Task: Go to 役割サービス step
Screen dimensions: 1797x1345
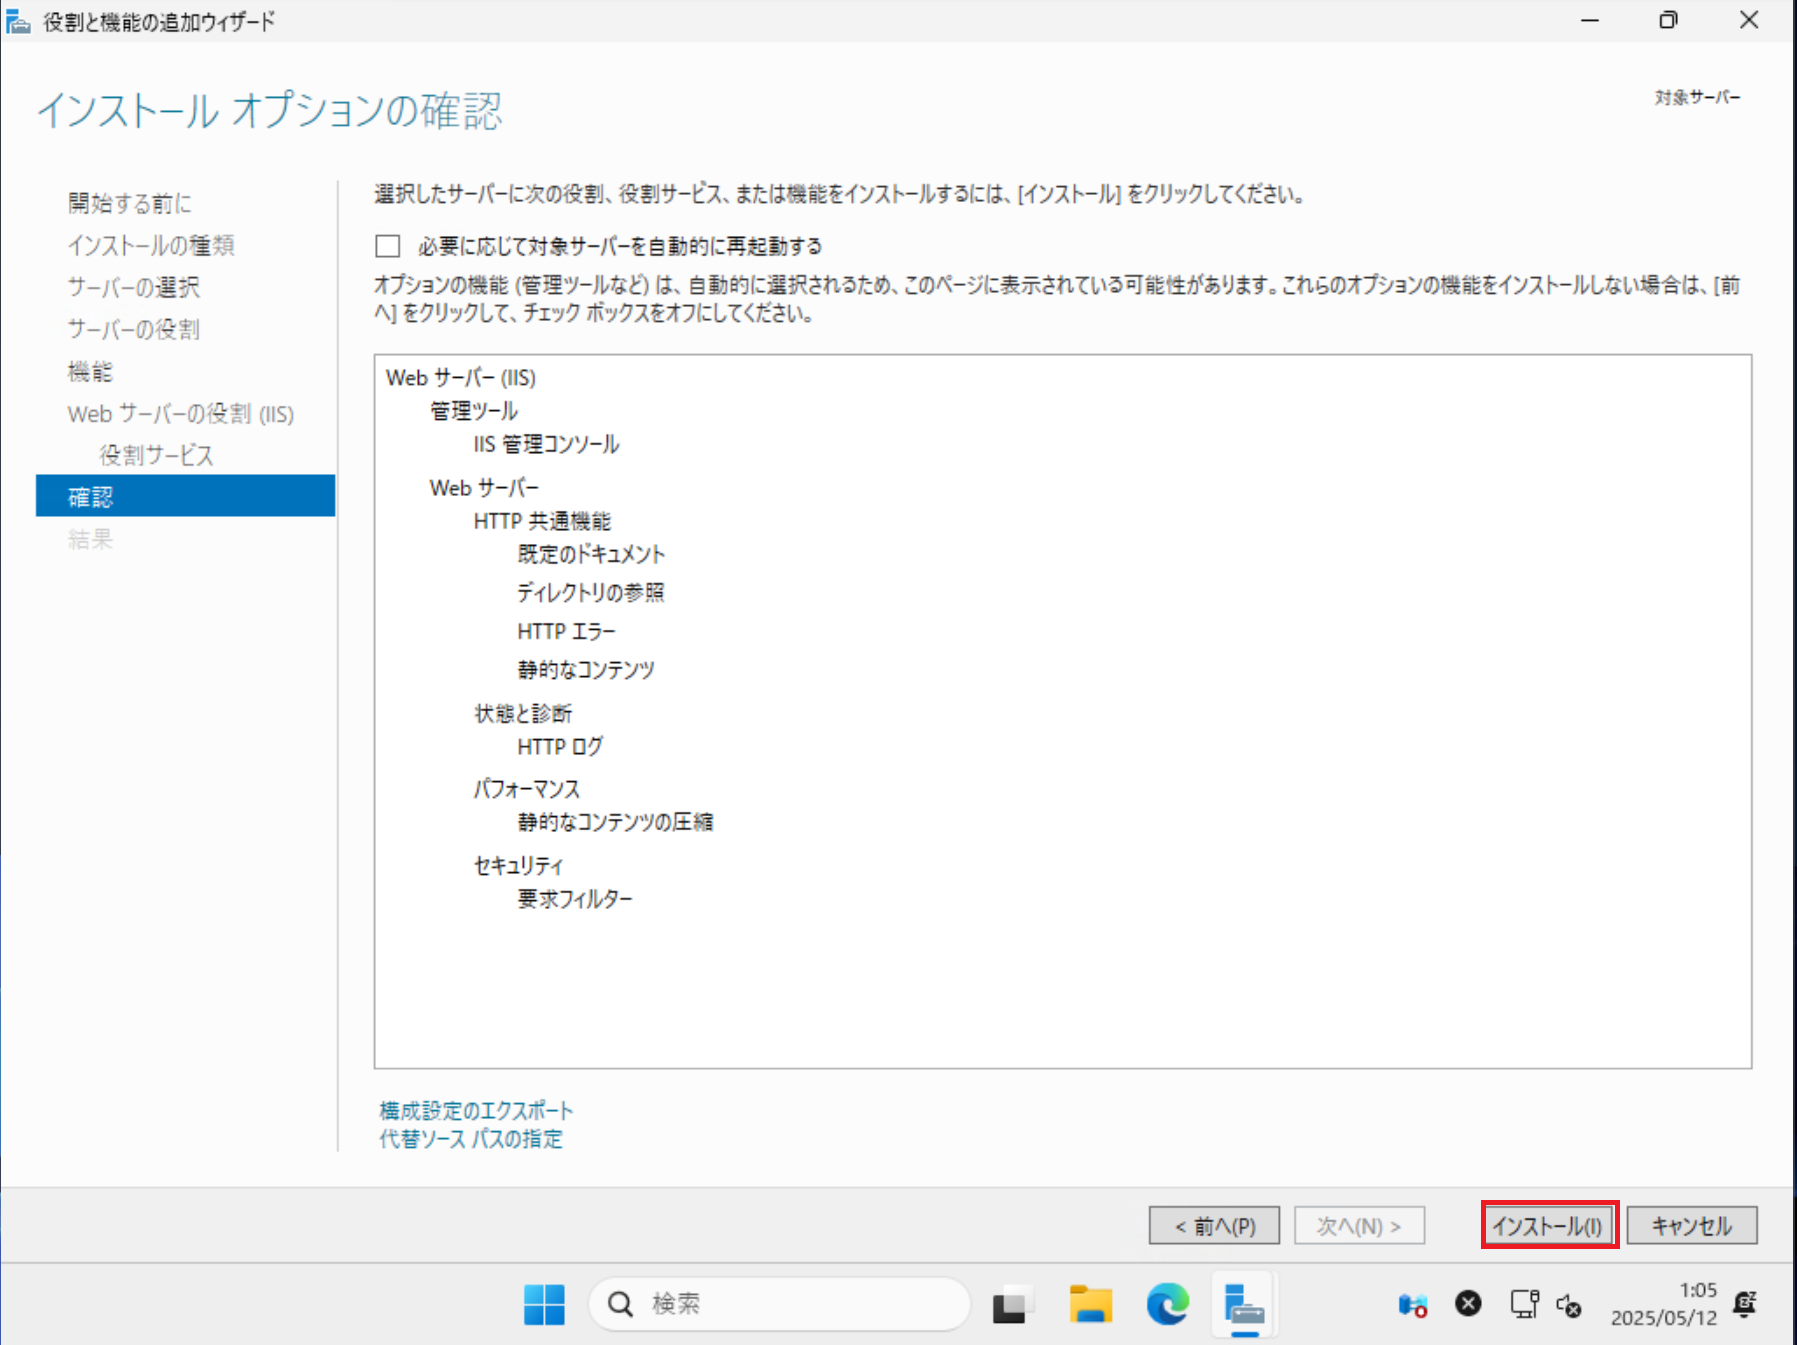Action: (157, 456)
